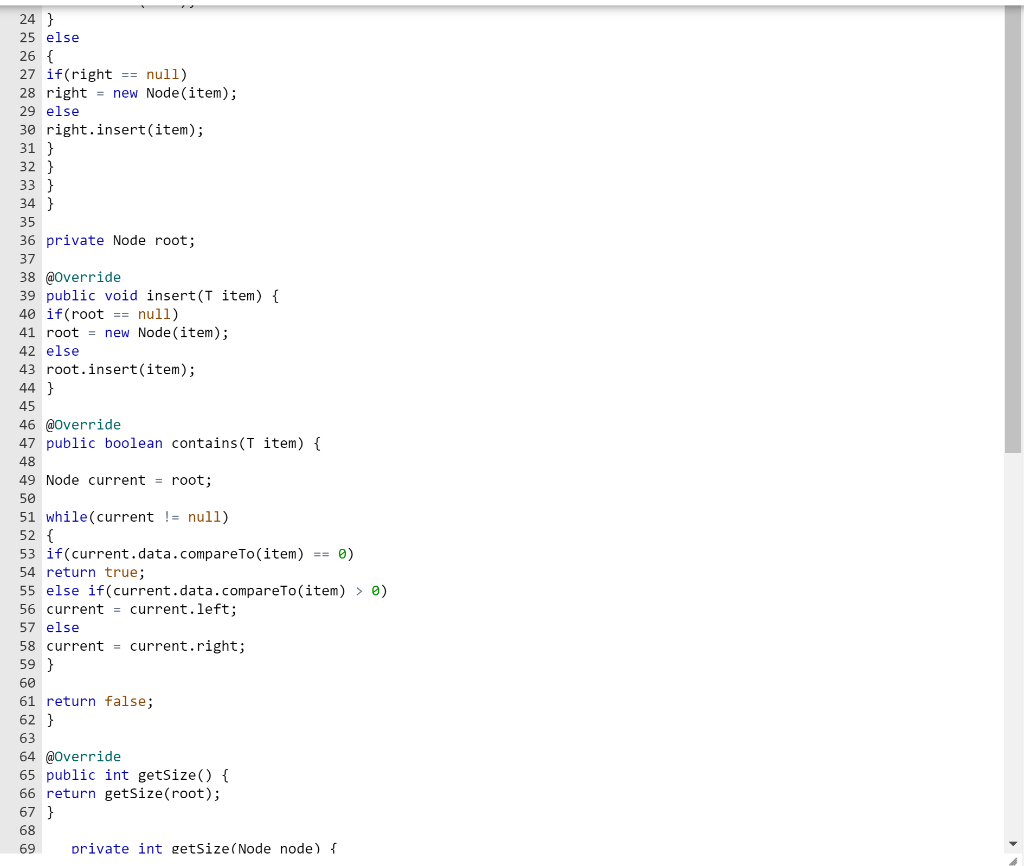
Task: Click return true statement on line 54
Action: [x=93, y=572]
